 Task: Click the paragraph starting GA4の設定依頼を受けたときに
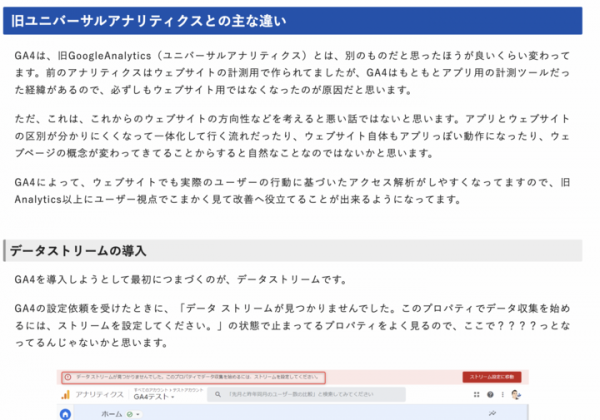point(292,326)
